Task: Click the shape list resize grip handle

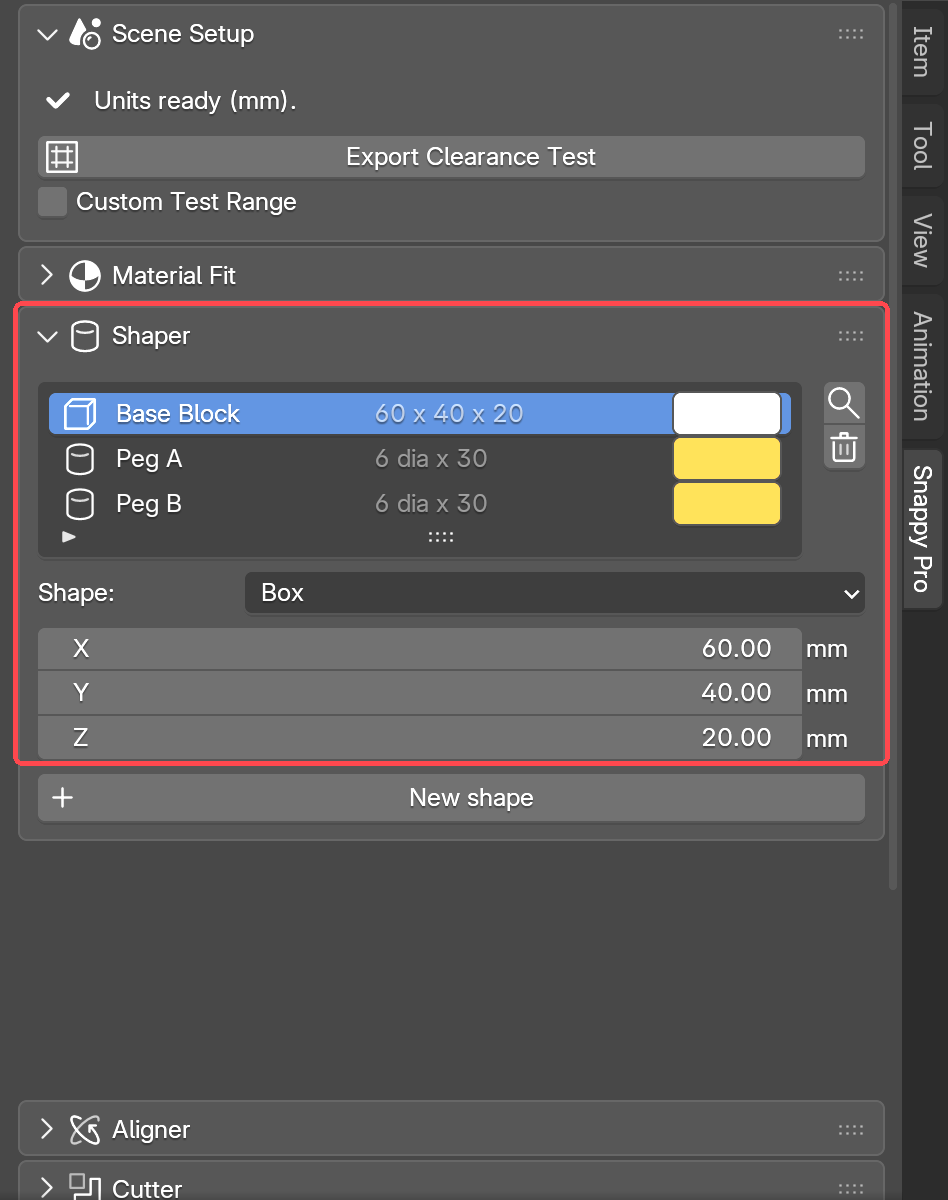Action: click(441, 537)
